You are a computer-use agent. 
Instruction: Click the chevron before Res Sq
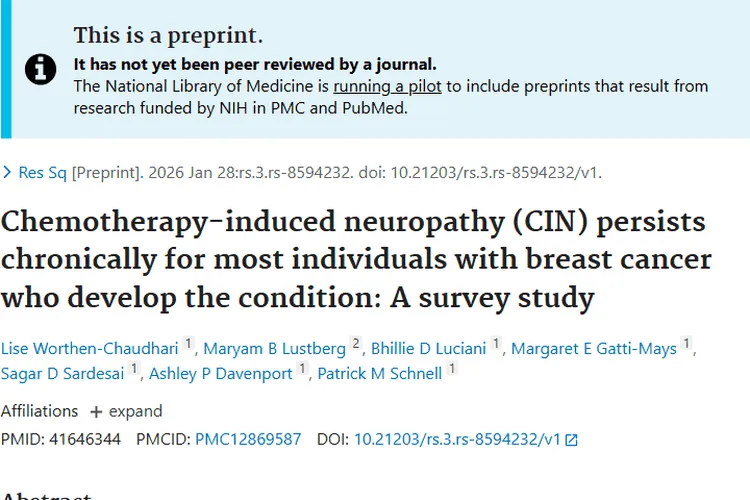click(x=7, y=173)
